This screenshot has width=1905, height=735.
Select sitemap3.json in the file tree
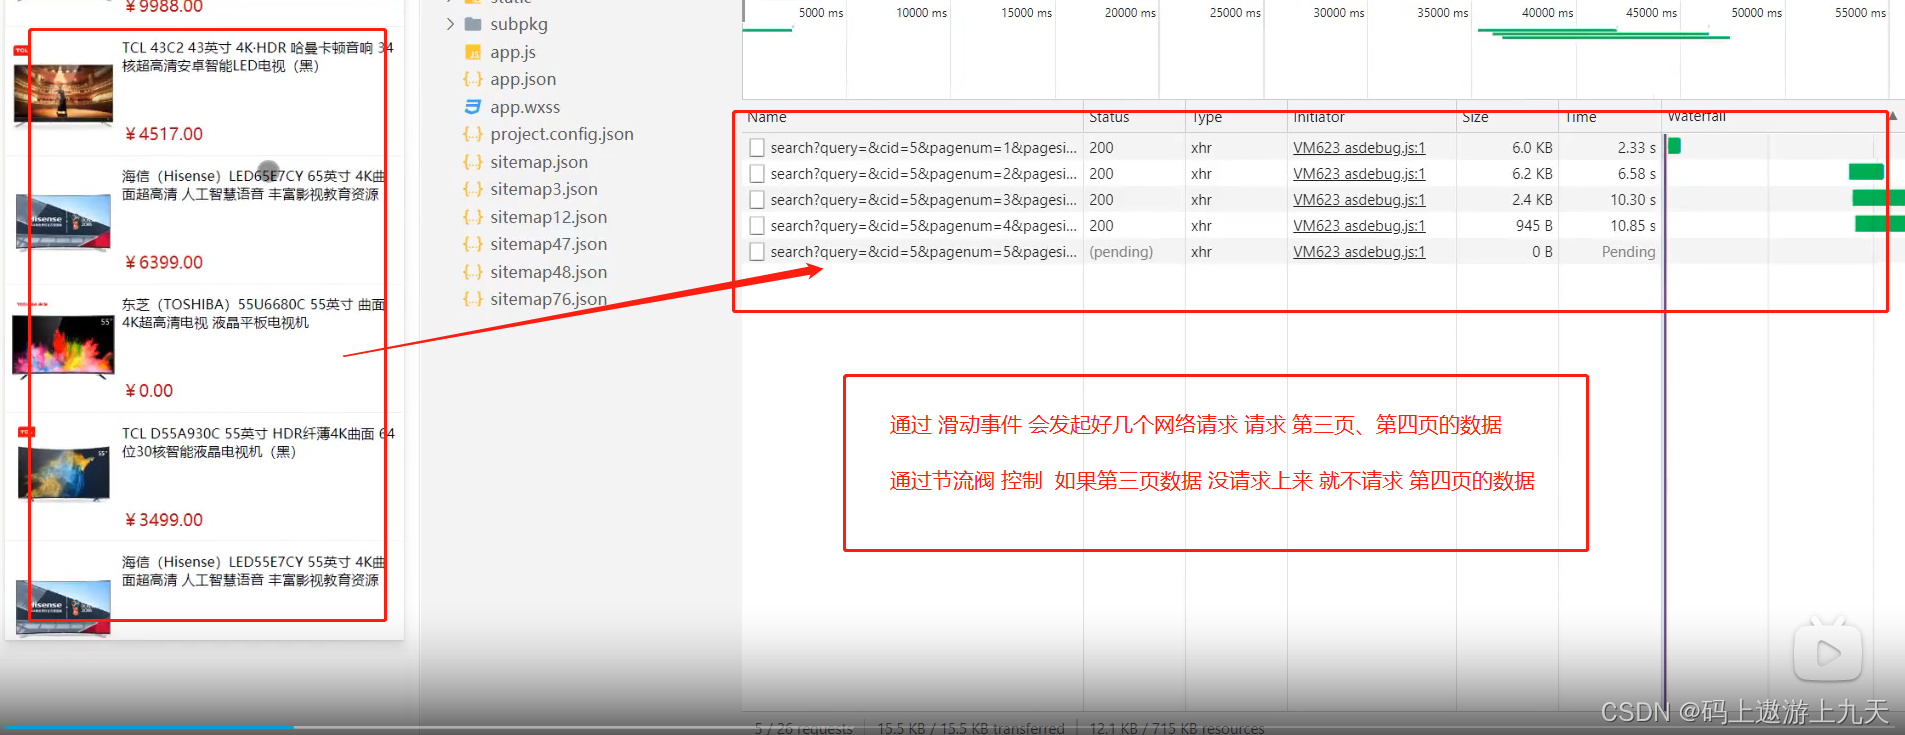click(x=544, y=189)
